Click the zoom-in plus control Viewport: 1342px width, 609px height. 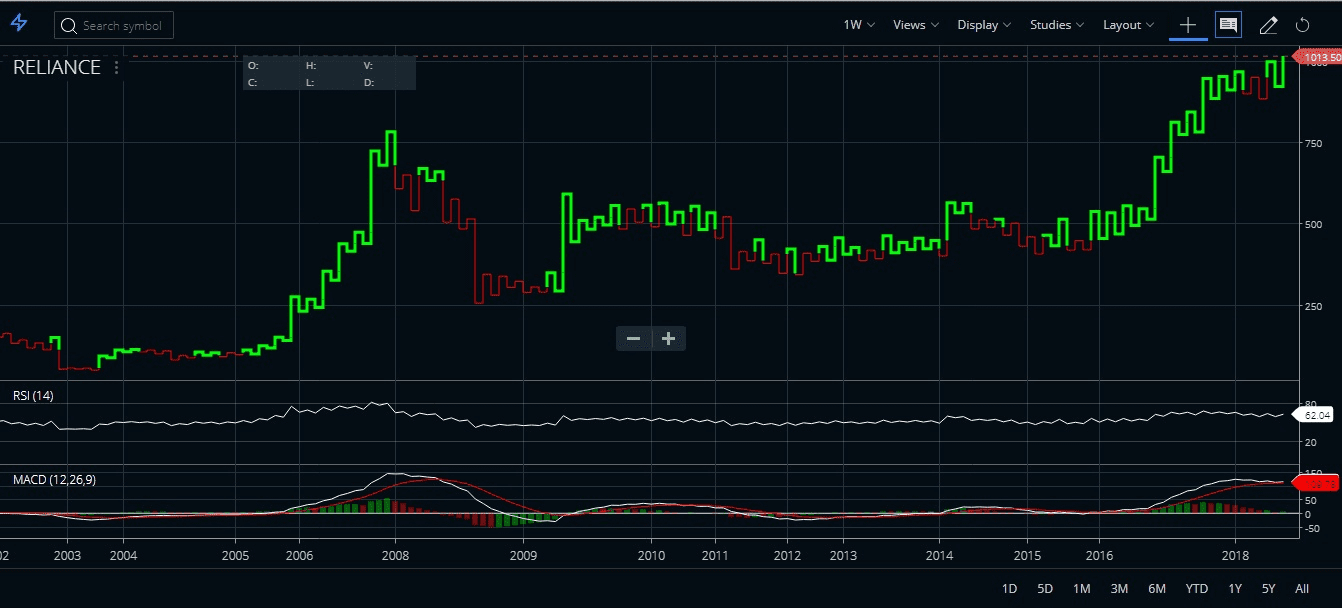[x=668, y=338]
